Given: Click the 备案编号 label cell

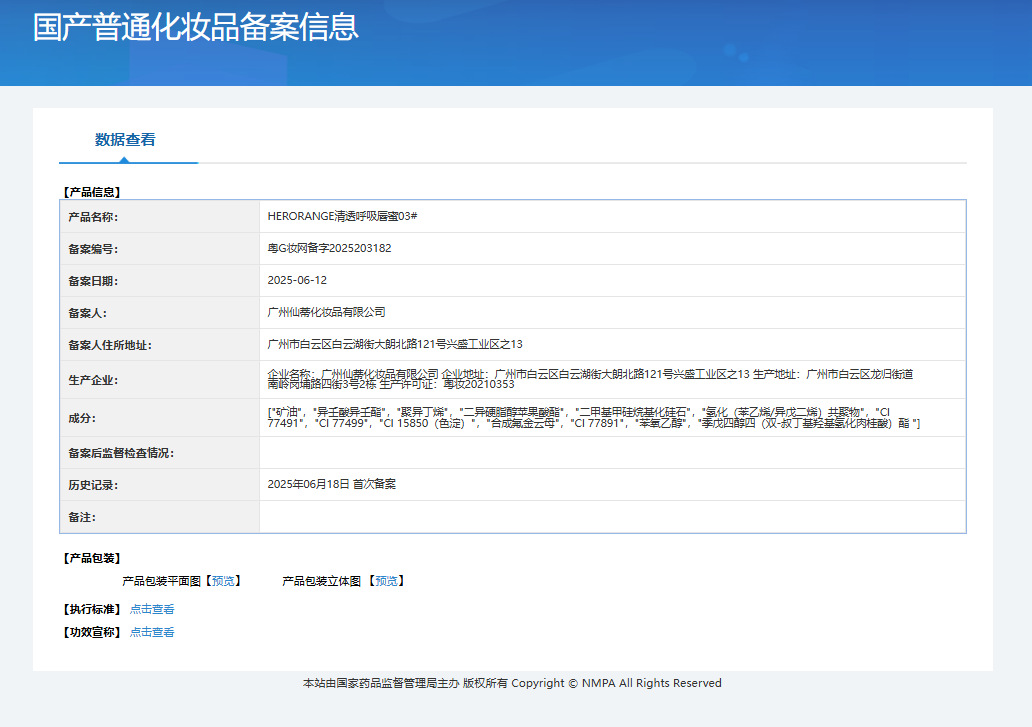Looking at the screenshot, I should 159,249.
